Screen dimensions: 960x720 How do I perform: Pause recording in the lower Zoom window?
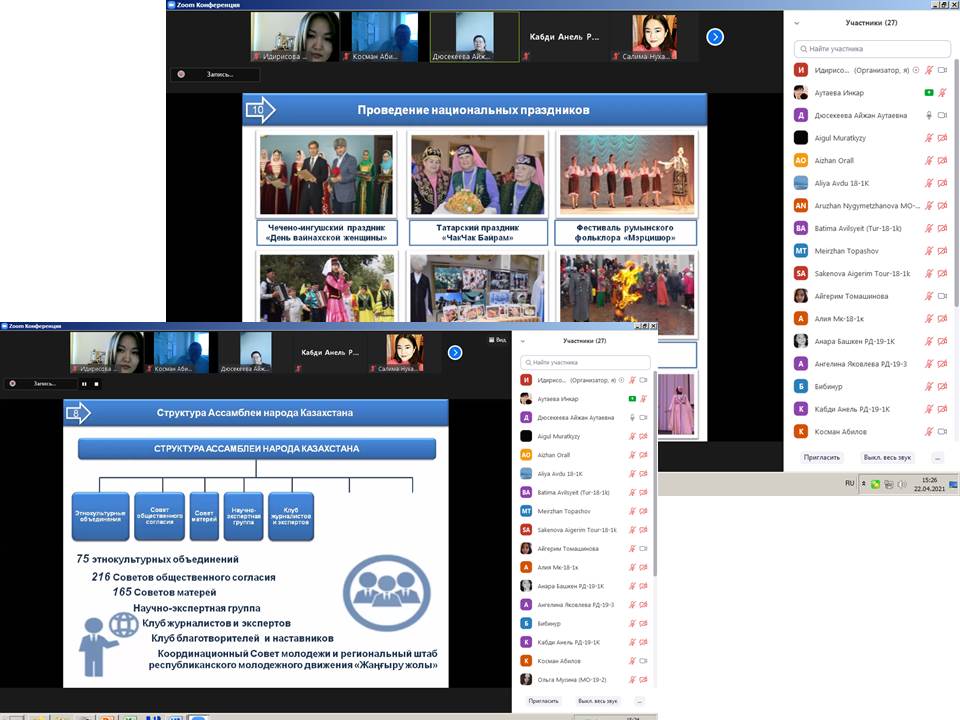click(x=84, y=384)
